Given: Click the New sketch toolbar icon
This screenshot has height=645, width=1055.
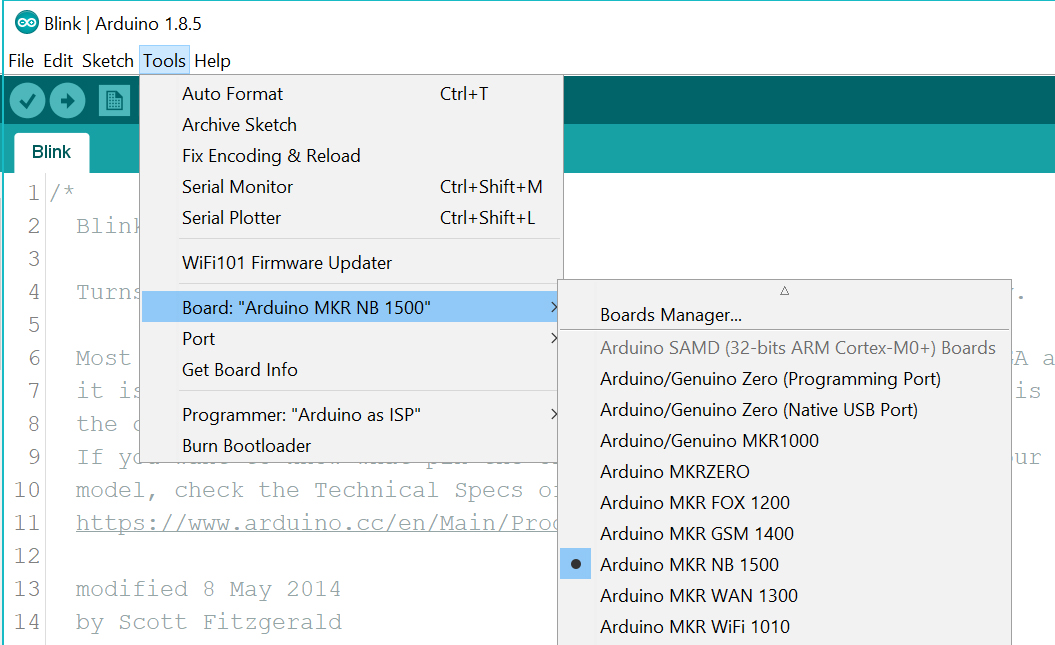Looking at the screenshot, I should click(114, 101).
